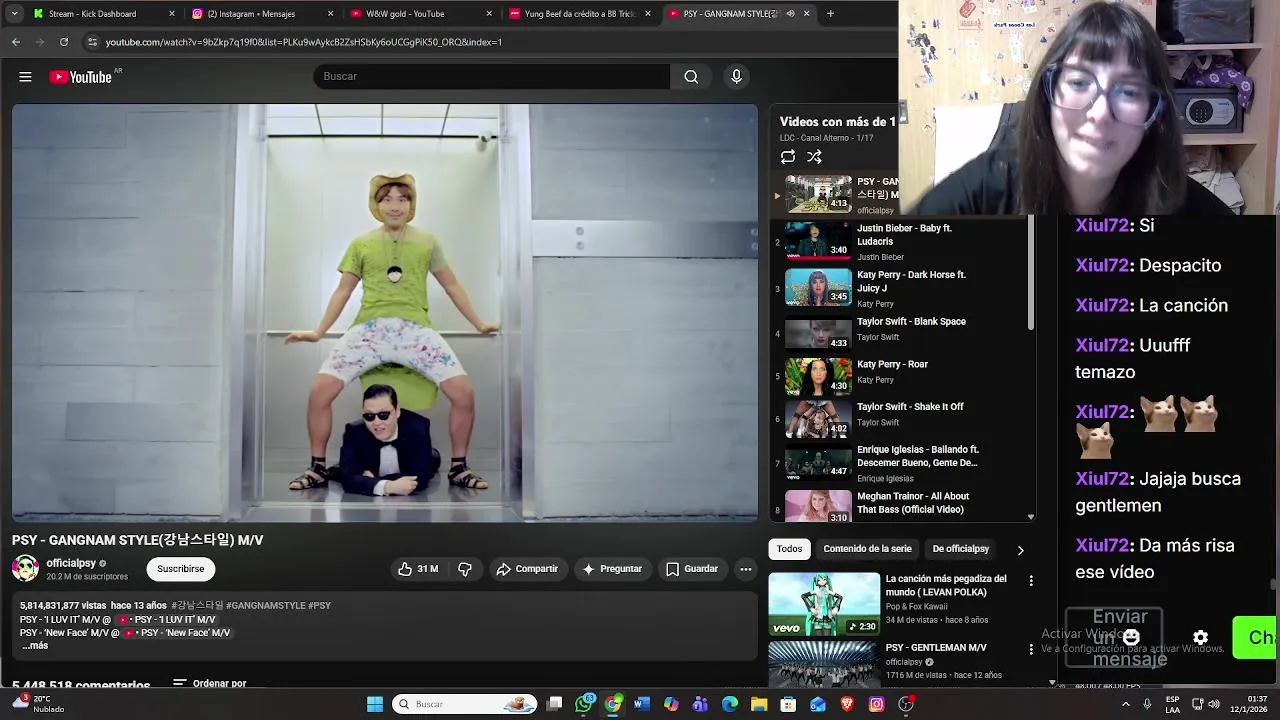
Task: Open weather widget 20°C Nublado
Action: tap(38, 704)
